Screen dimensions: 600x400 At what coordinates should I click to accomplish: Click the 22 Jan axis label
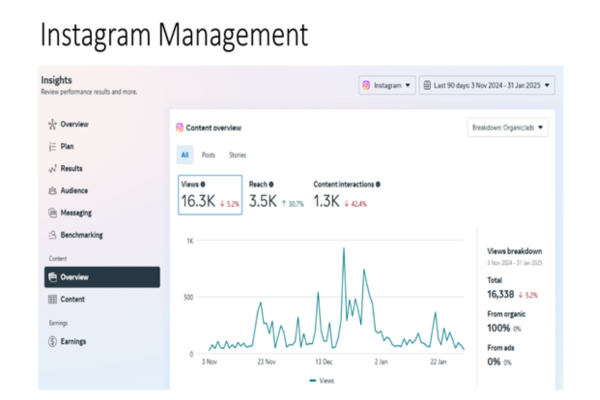[438, 362]
